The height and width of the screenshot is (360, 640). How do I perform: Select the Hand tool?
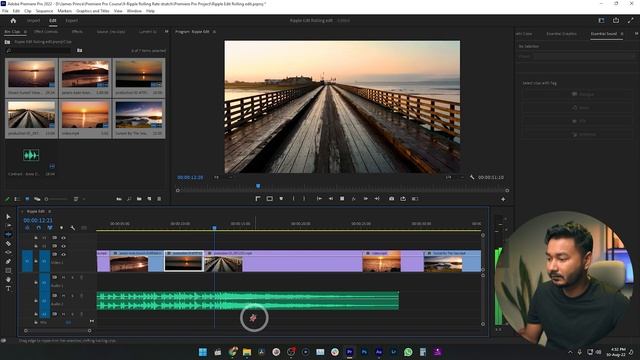[8, 280]
